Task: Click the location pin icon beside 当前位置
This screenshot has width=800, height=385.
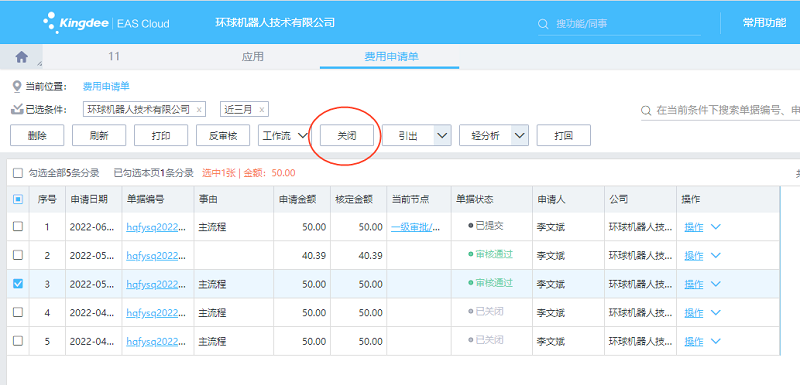Action: click(x=17, y=86)
